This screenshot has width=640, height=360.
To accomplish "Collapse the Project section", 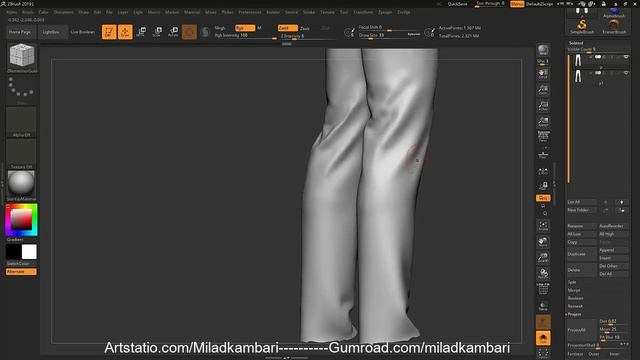I will coord(574,314).
